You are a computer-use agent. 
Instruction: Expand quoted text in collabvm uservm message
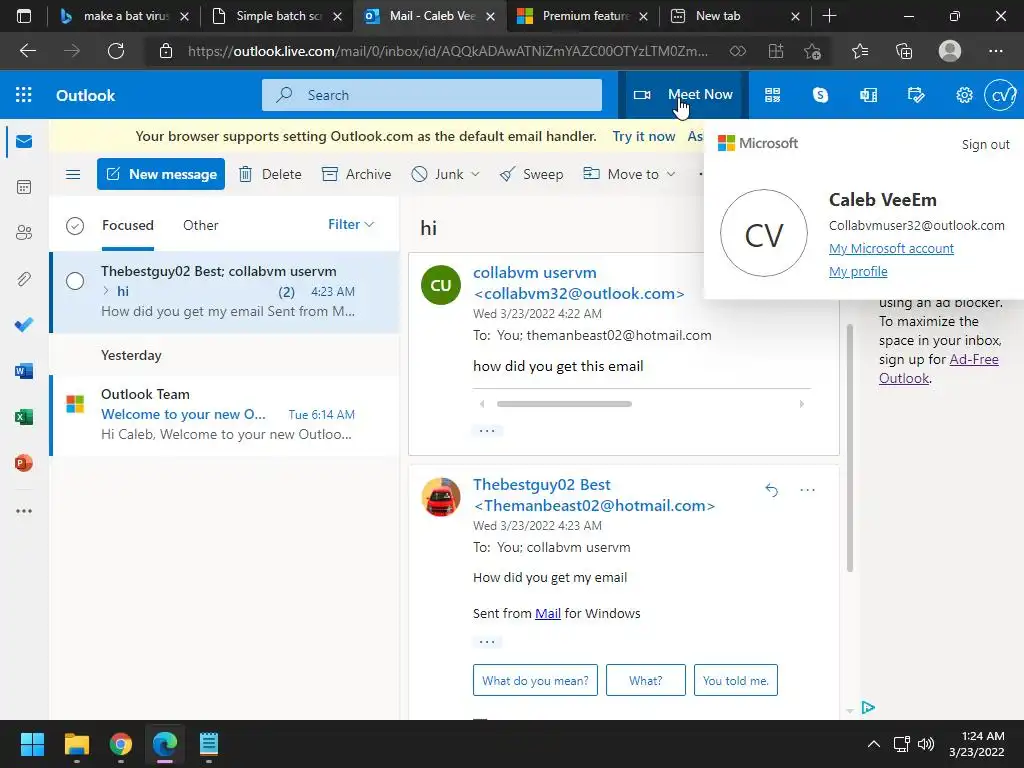click(487, 430)
